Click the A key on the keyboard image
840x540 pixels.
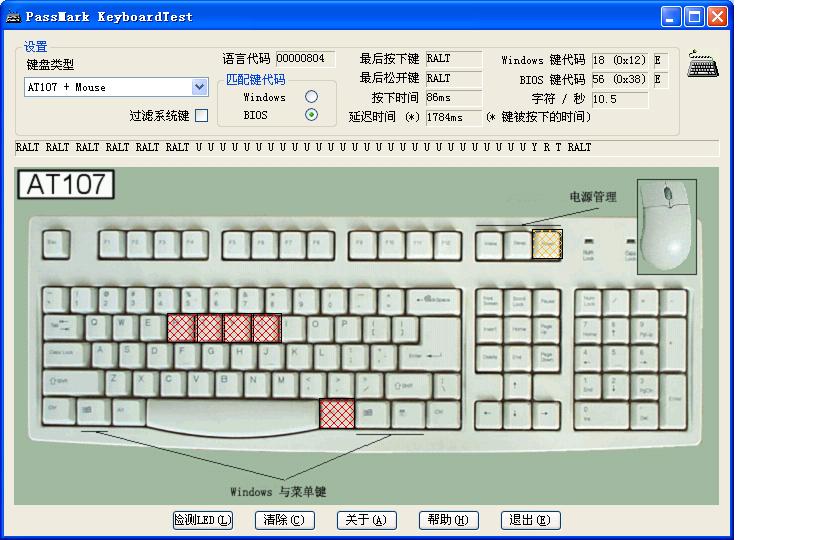[x=103, y=355]
